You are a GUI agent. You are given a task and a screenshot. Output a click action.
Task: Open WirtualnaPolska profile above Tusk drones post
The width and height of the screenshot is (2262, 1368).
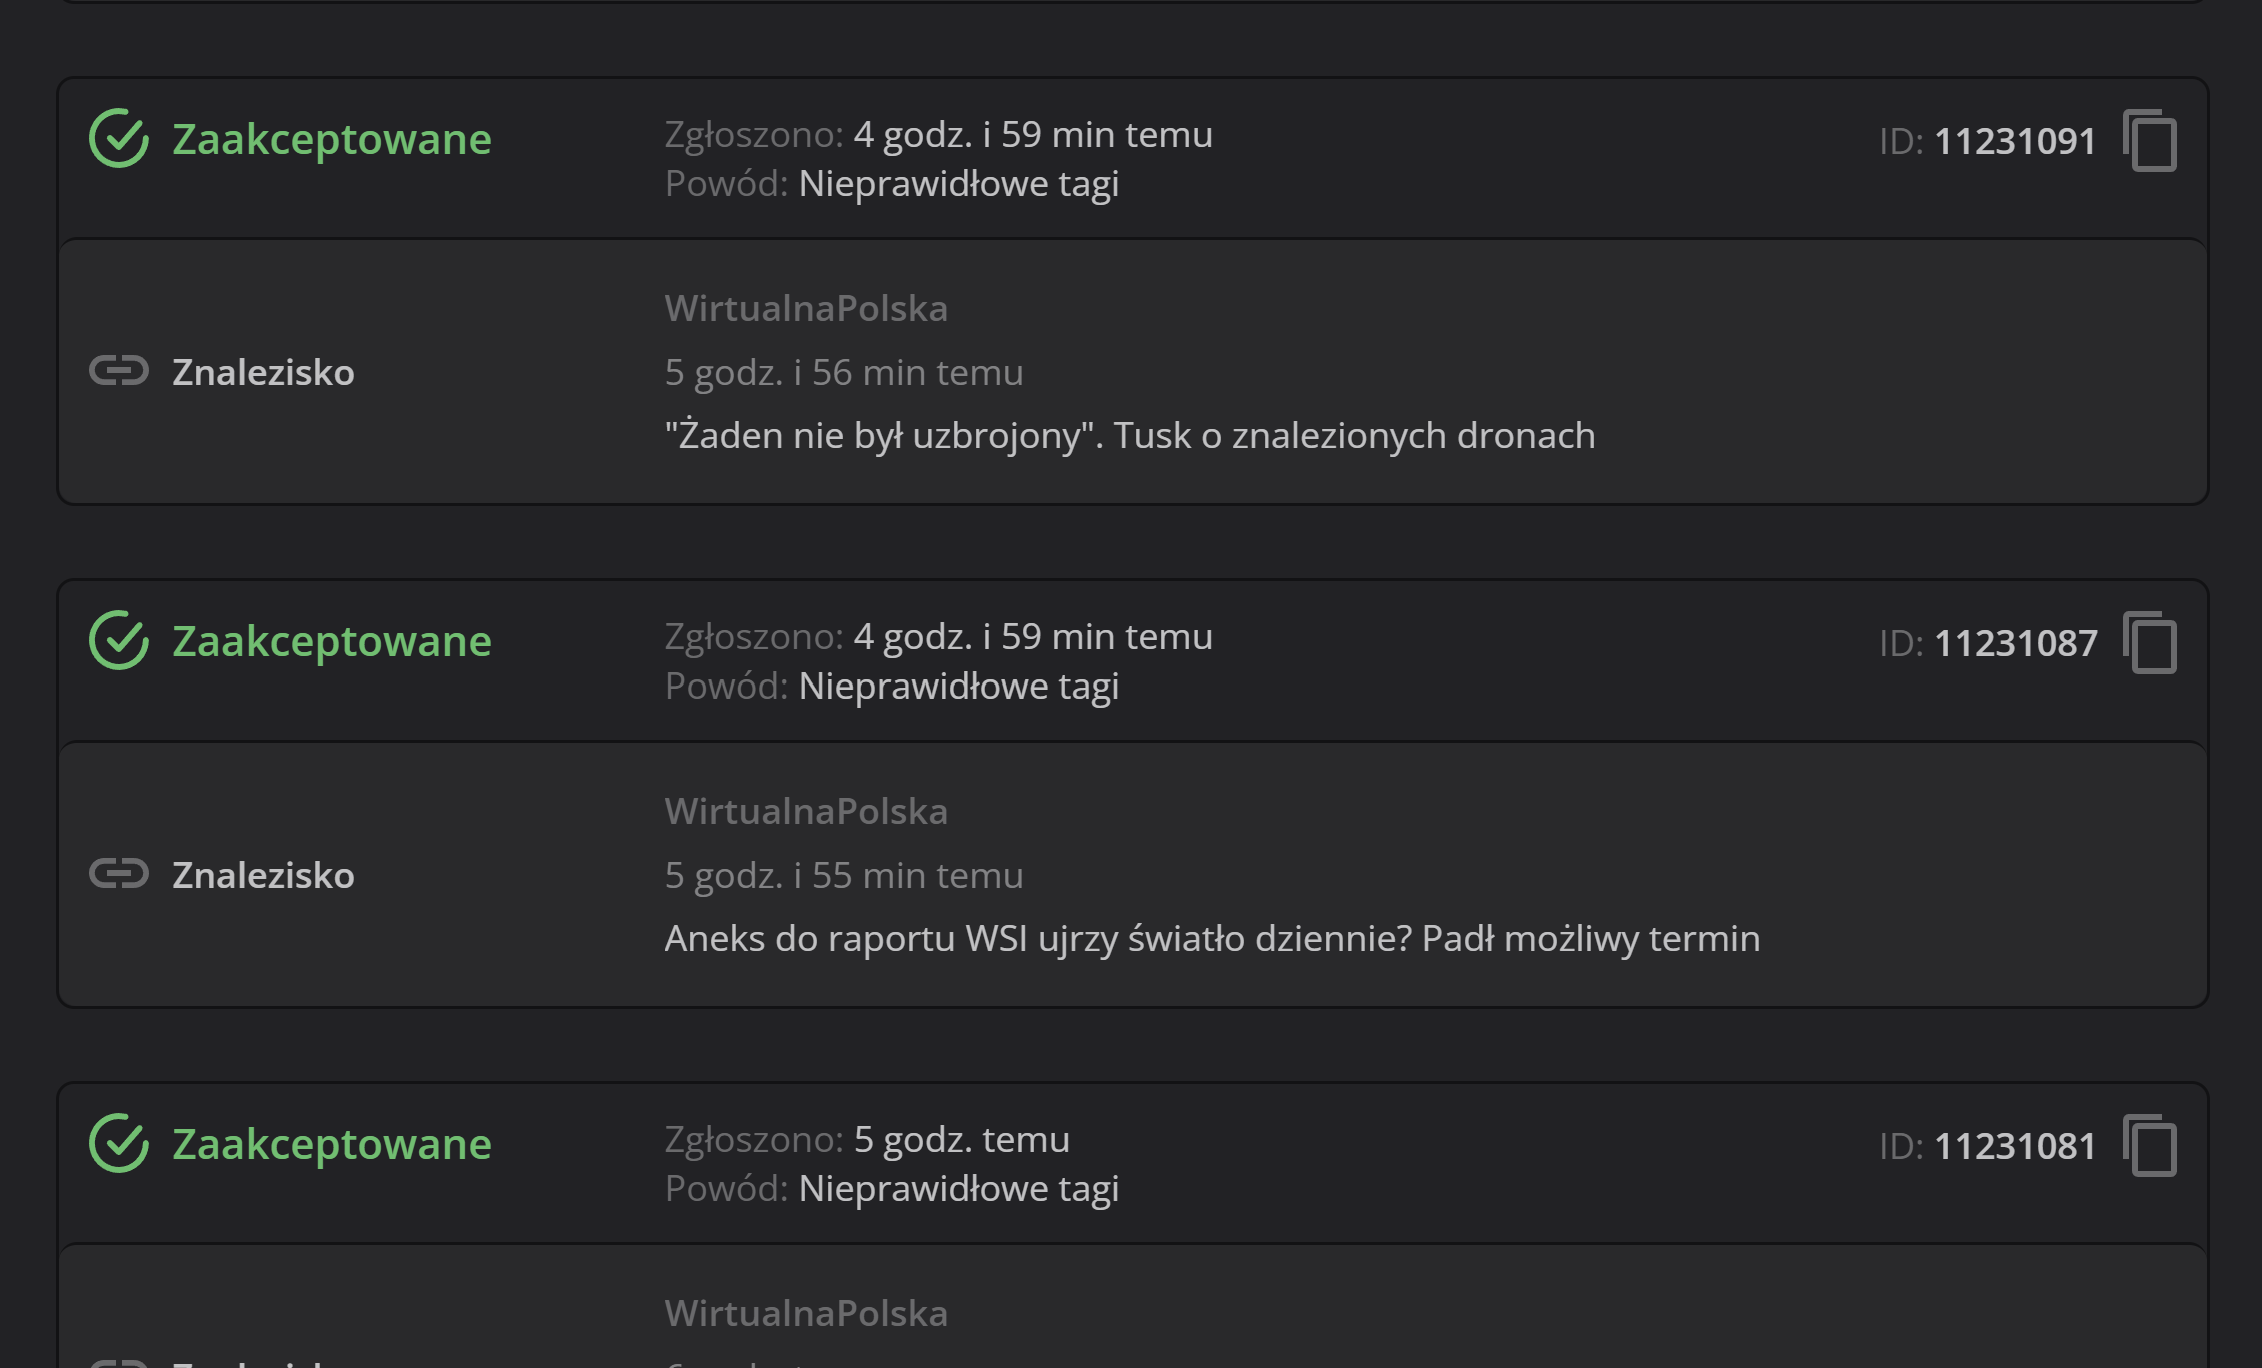[806, 308]
